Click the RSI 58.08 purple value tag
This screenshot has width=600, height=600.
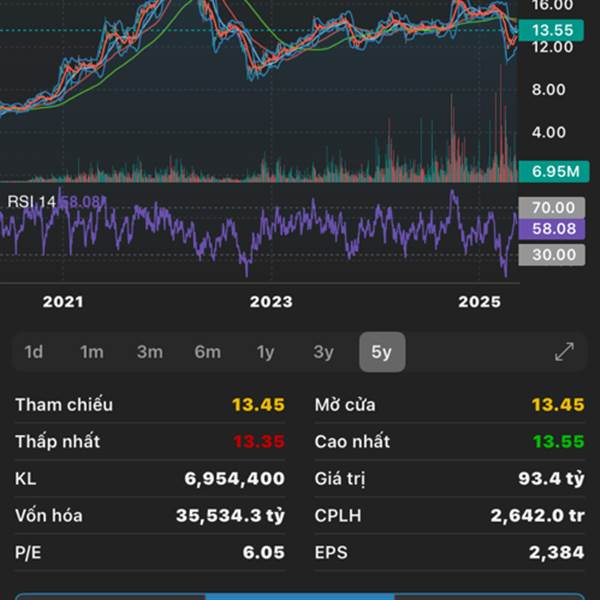coord(552,229)
